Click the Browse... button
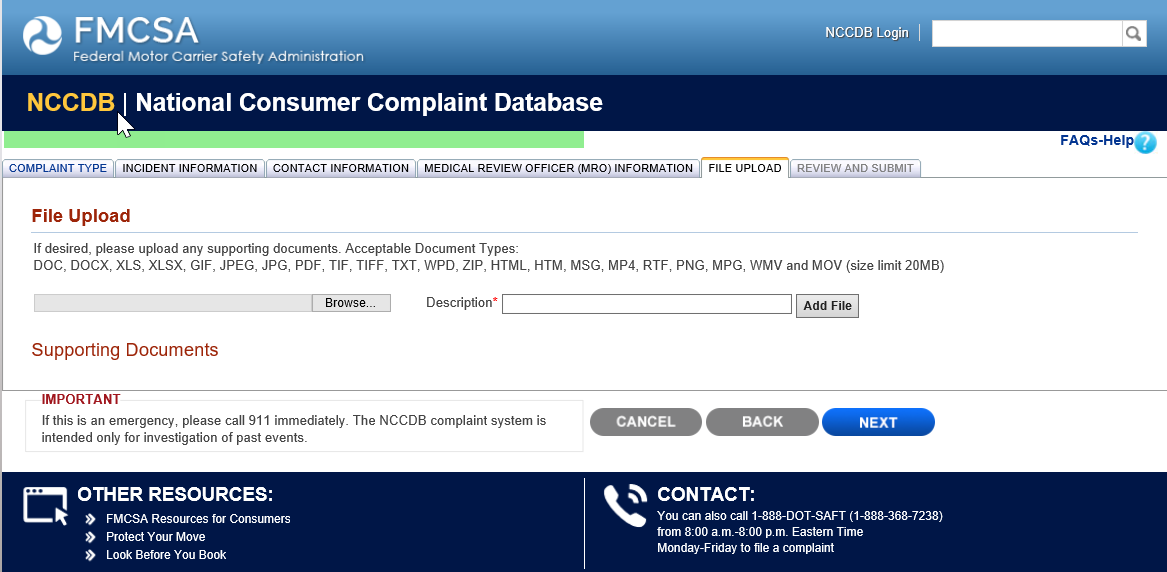Image resolution: width=1167 pixels, height=572 pixels. [351, 303]
